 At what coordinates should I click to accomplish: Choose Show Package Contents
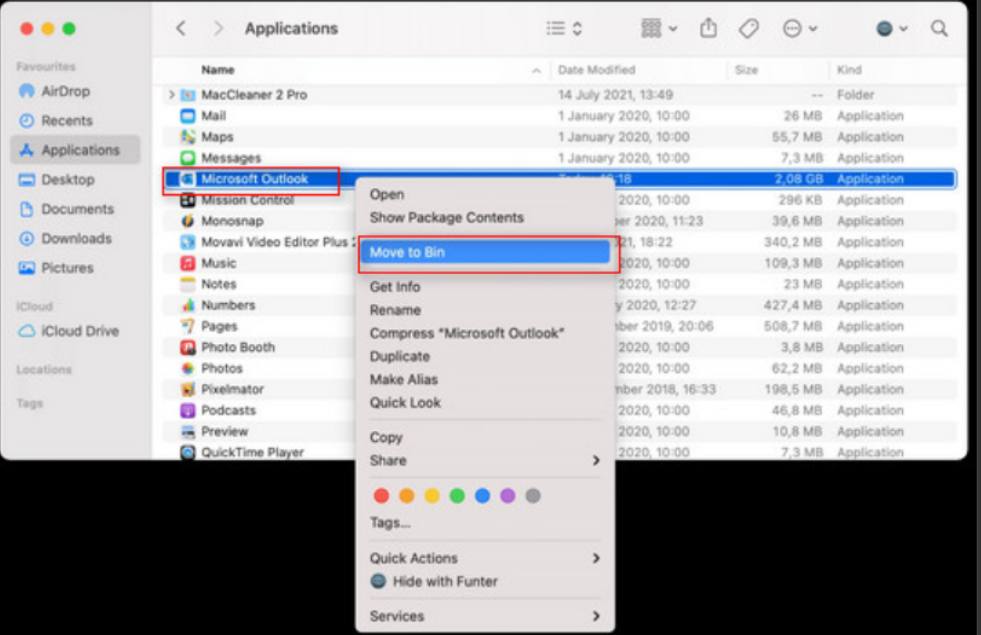pos(485,218)
